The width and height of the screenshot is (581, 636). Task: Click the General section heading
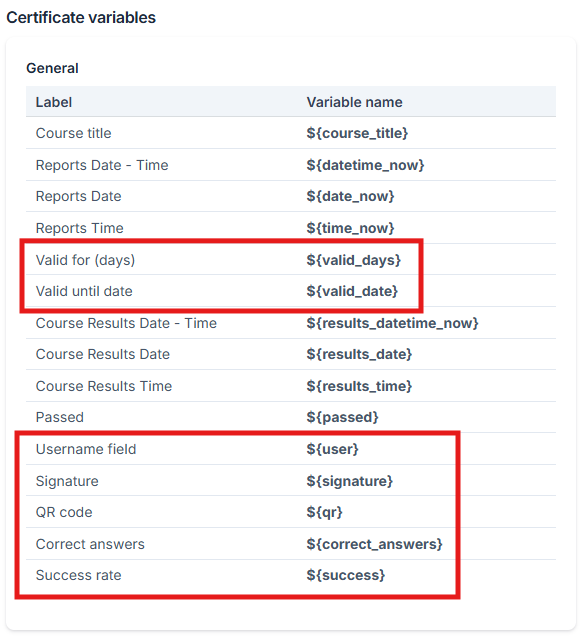[x=52, y=68]
